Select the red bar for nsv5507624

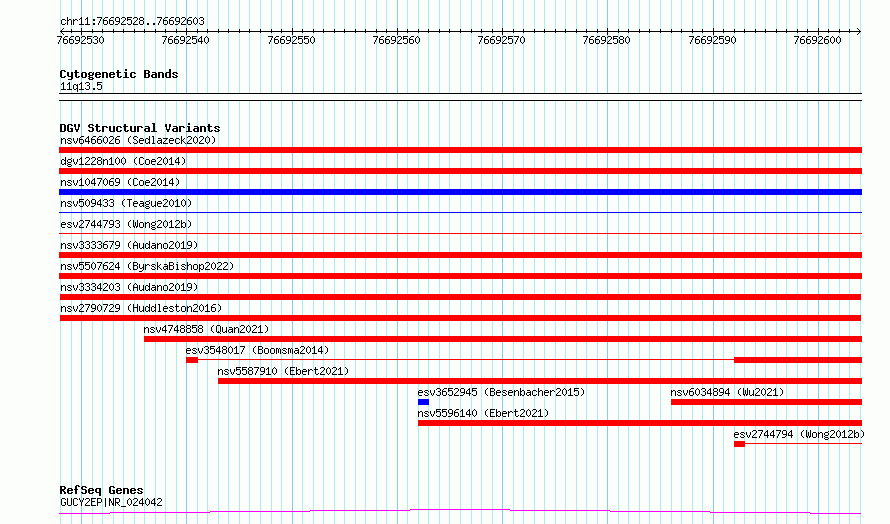tap(460, 276)
